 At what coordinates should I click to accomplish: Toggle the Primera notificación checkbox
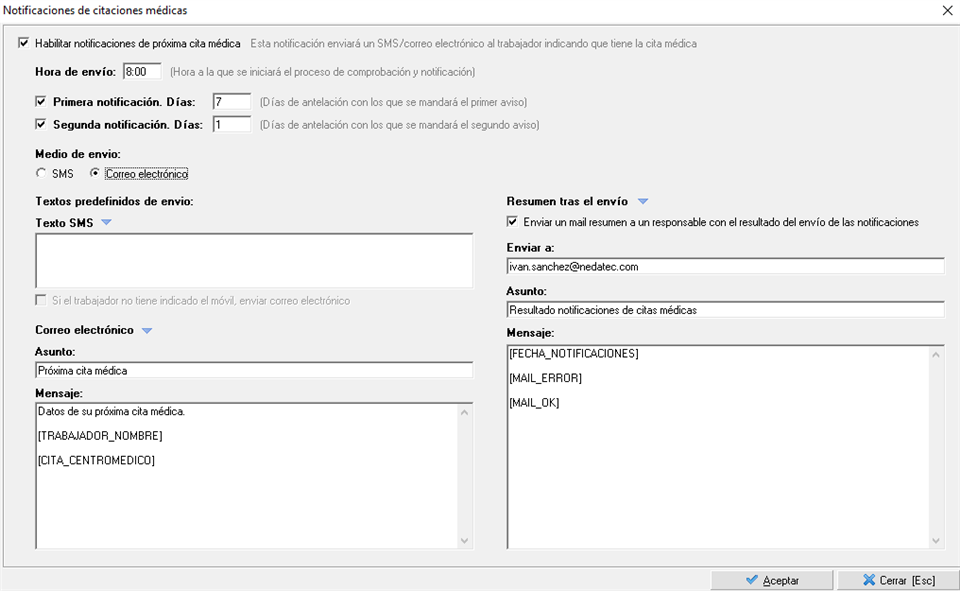pos(41,101)
